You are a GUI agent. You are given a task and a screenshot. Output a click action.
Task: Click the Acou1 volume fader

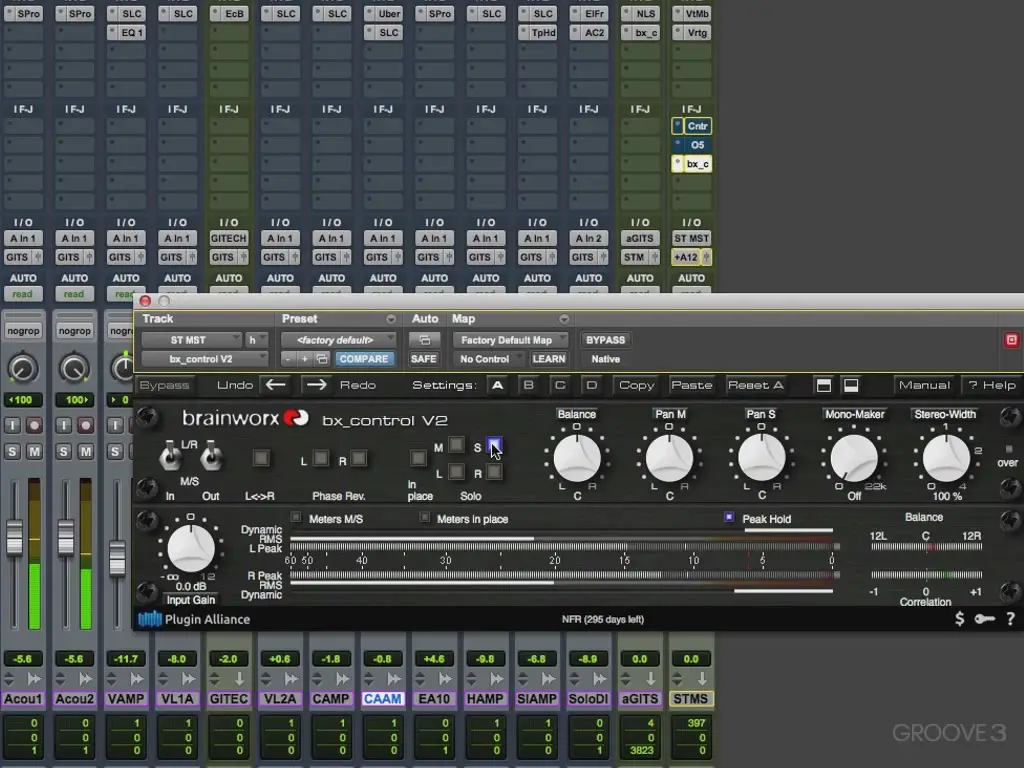[x=14, y=537]
